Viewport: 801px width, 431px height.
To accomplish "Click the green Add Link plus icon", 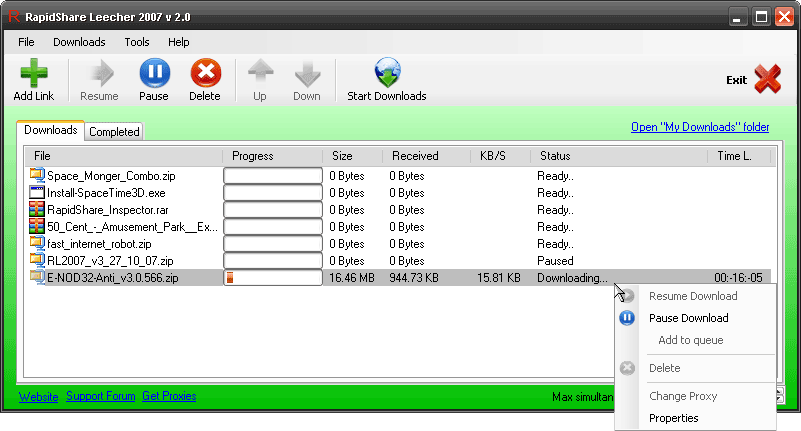I will coord(34,73).
